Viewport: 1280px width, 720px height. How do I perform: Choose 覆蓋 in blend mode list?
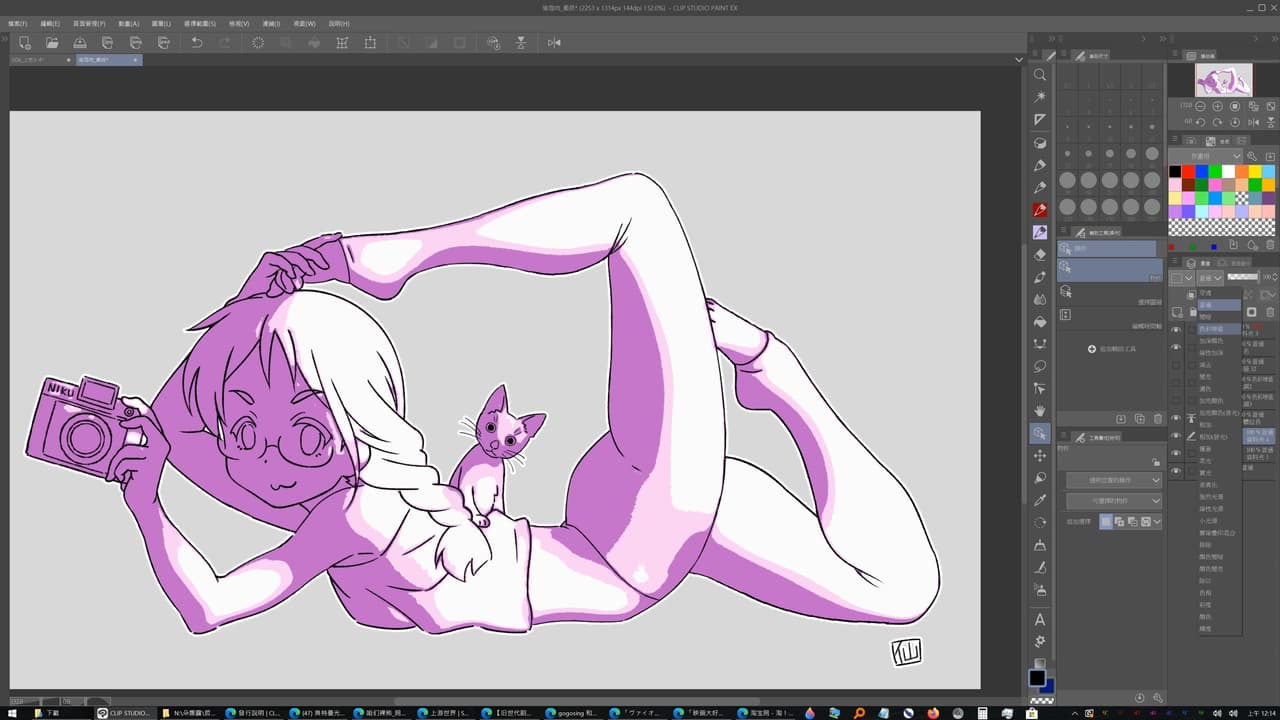tap(1219, 448)
